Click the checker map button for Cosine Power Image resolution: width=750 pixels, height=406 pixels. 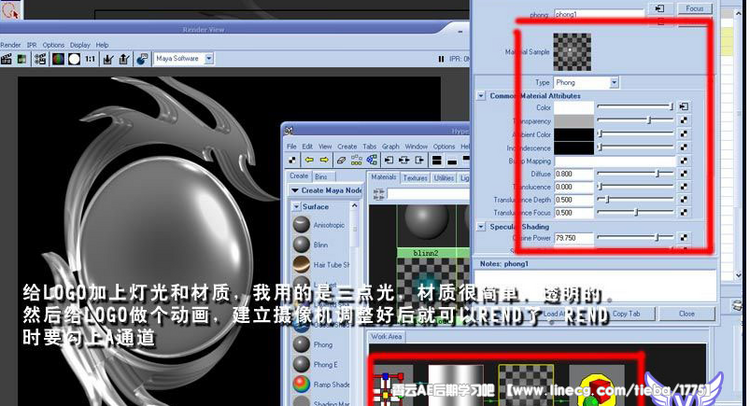(x=684, y=237)
